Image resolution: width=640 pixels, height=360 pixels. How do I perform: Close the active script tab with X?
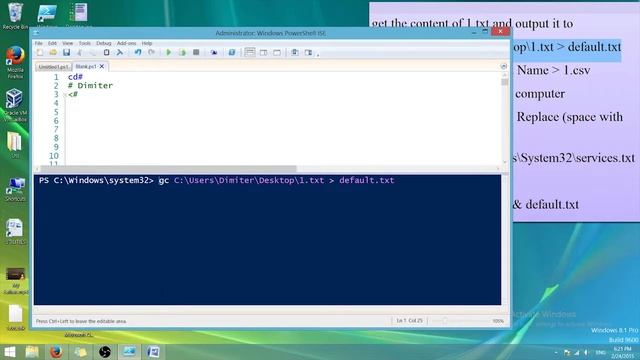[x=102, y=66]
